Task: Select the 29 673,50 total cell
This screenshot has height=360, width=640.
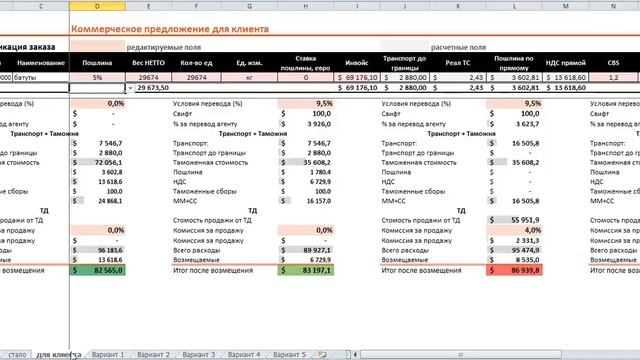Action: coord(153,88)
